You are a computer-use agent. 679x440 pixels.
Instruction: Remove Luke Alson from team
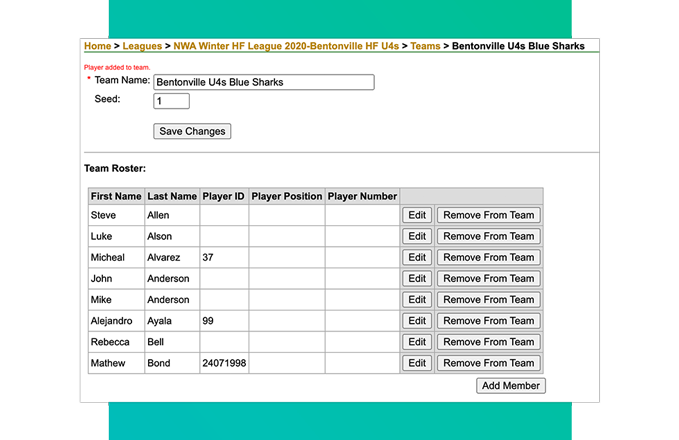[x=488, y=236]
